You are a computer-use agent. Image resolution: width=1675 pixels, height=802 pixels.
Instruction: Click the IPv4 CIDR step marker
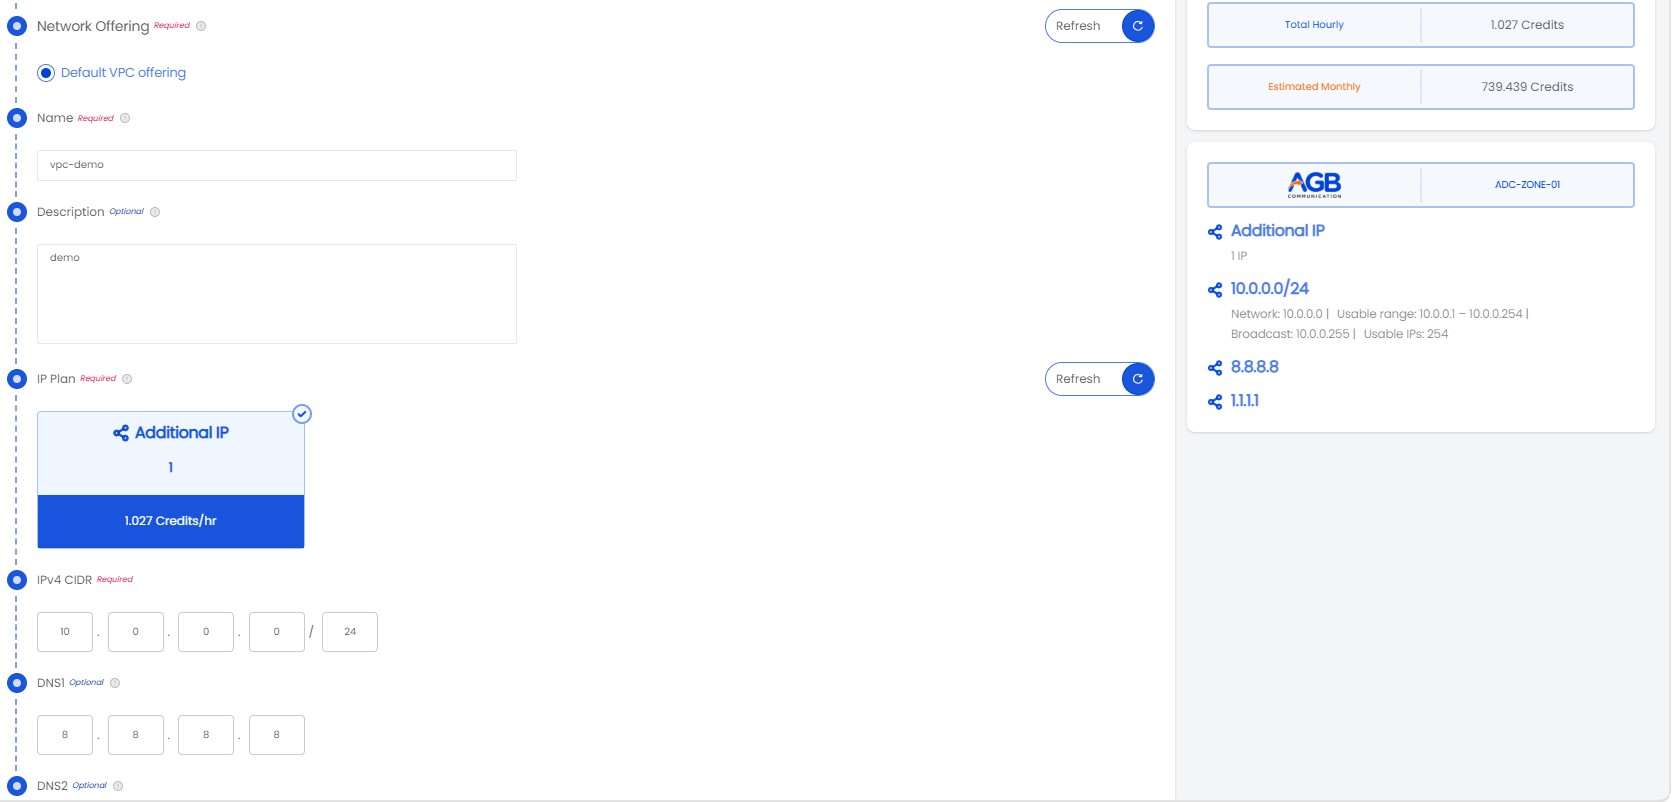pos(17,580)
